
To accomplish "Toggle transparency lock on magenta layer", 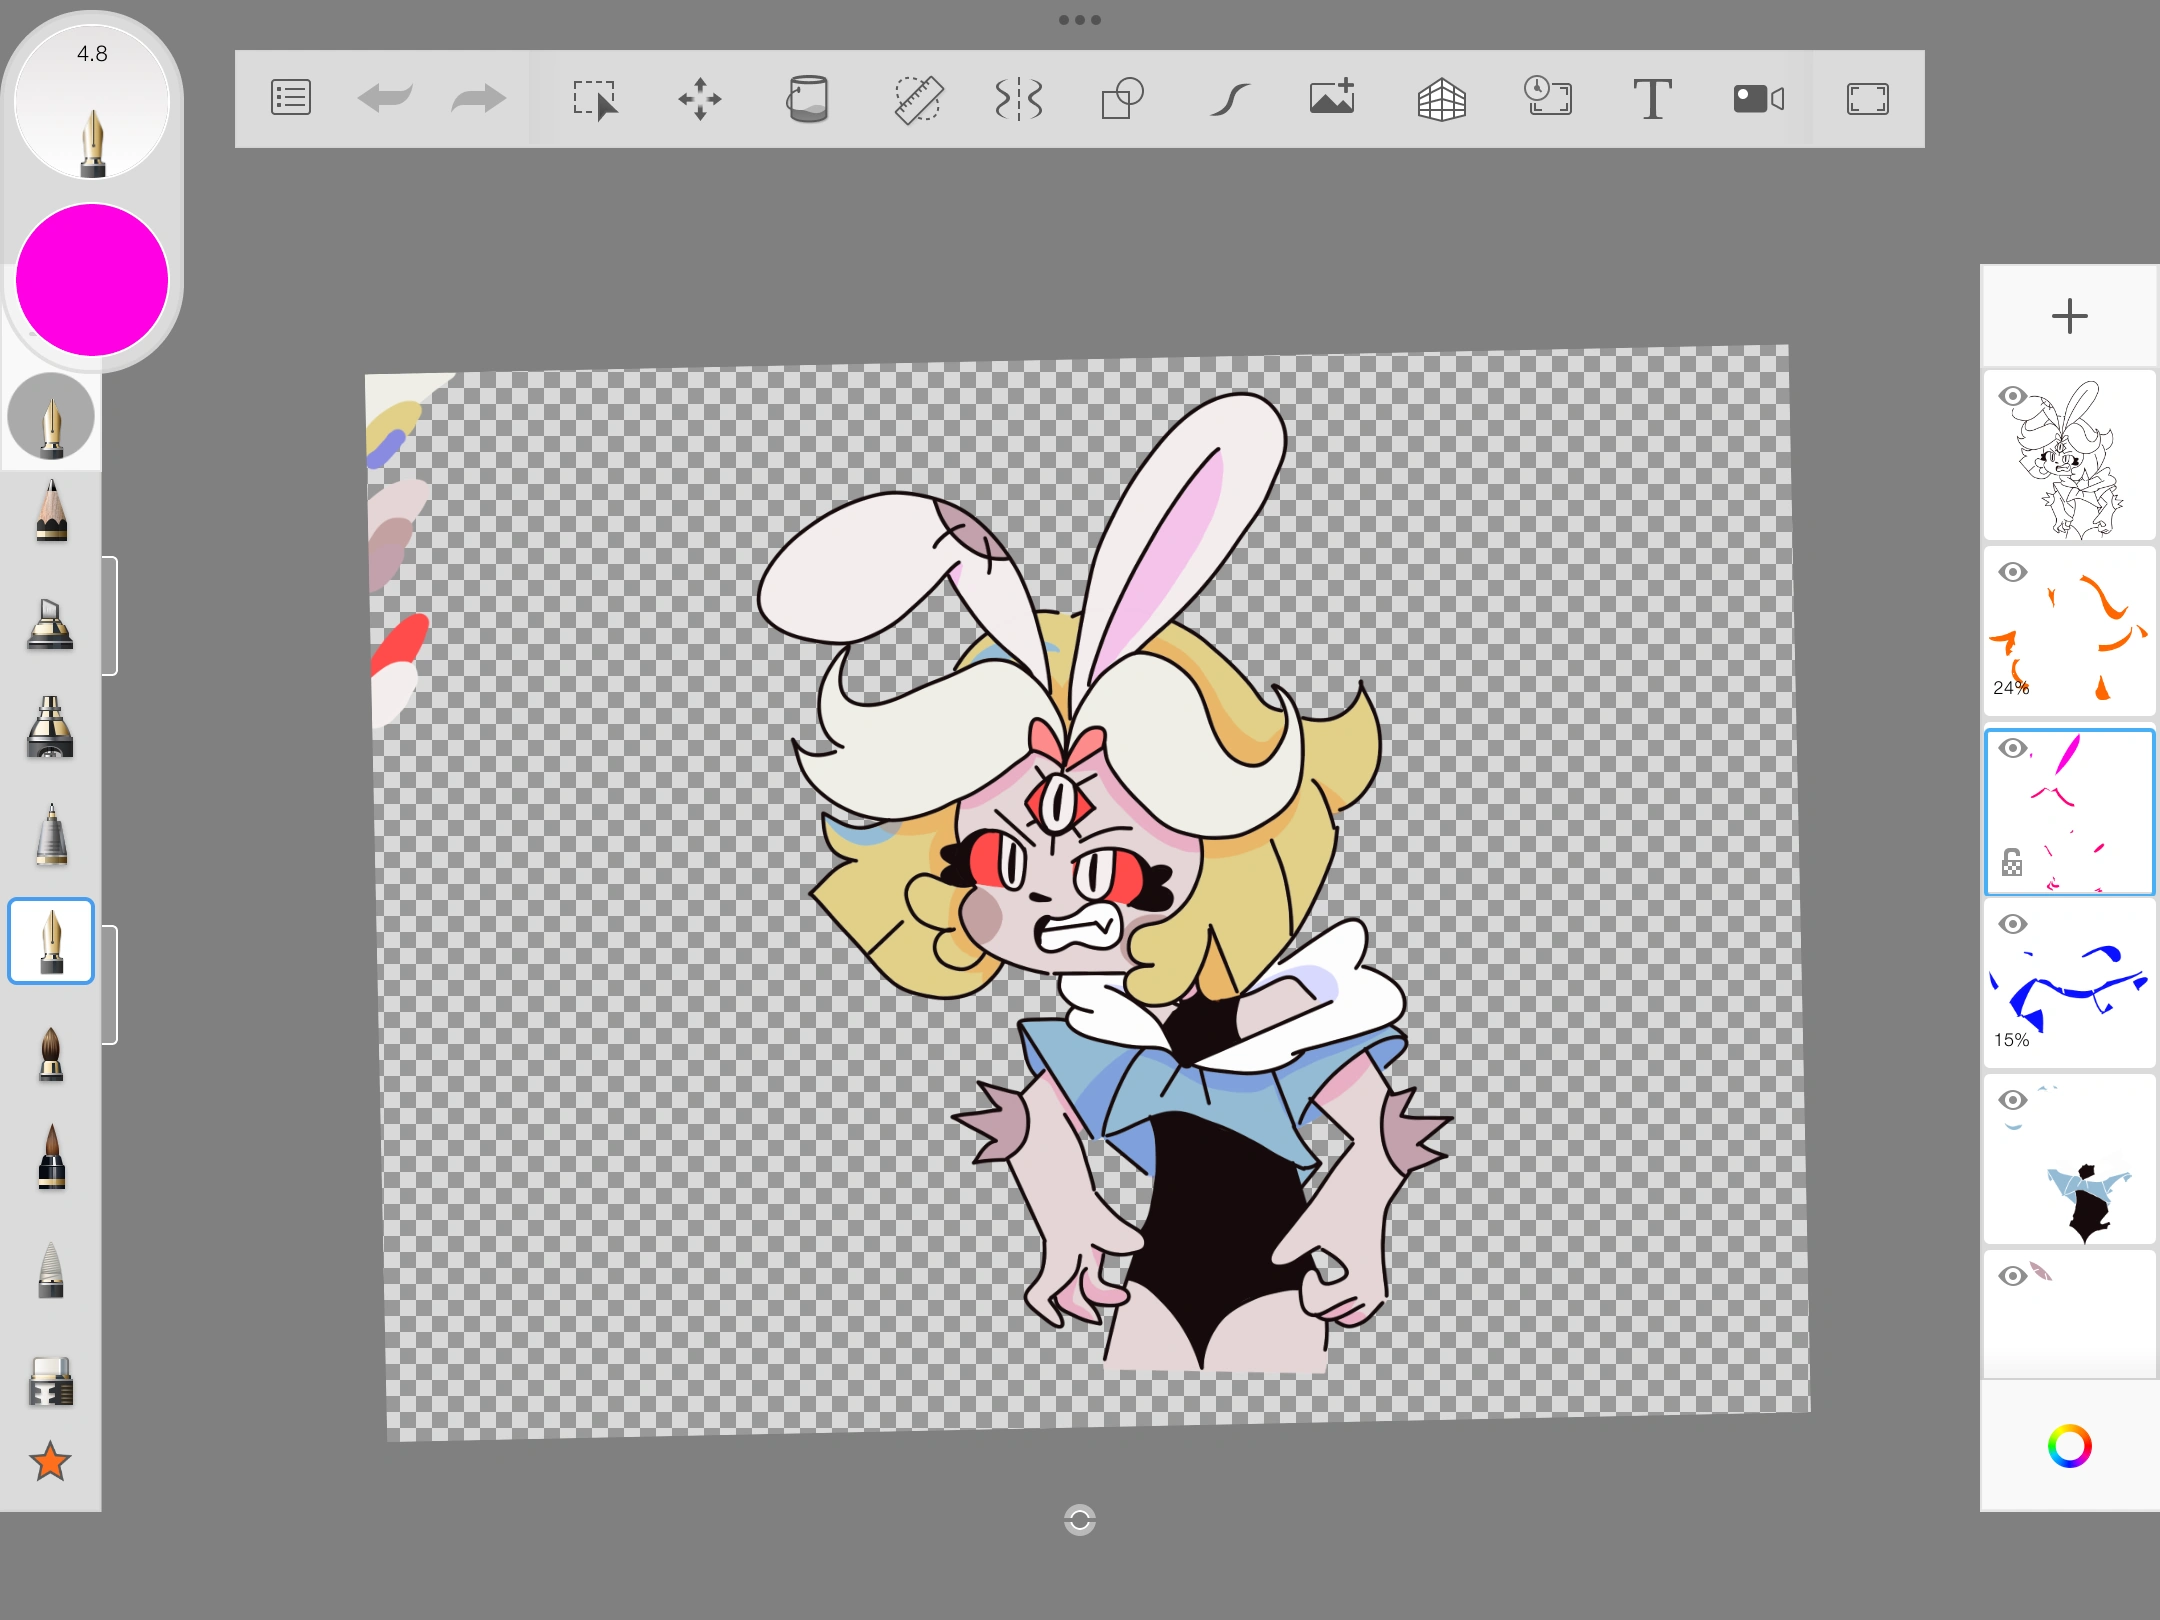I will pos(2012,862).
